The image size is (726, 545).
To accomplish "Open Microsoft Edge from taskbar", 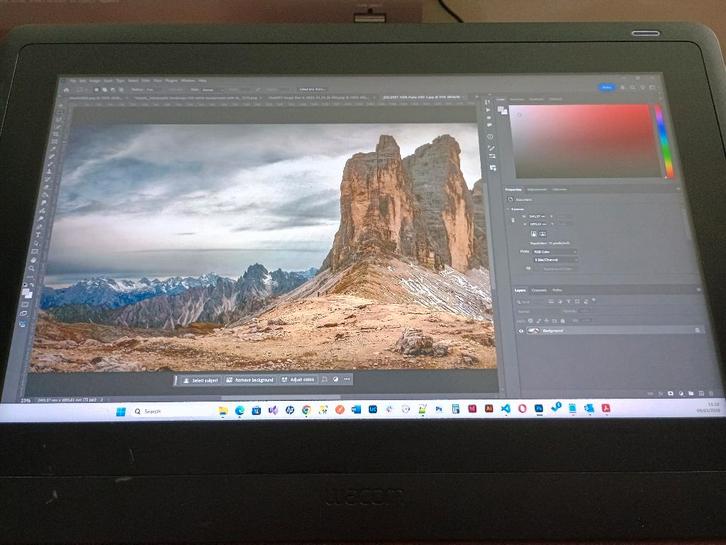I will tap(240, 410).
